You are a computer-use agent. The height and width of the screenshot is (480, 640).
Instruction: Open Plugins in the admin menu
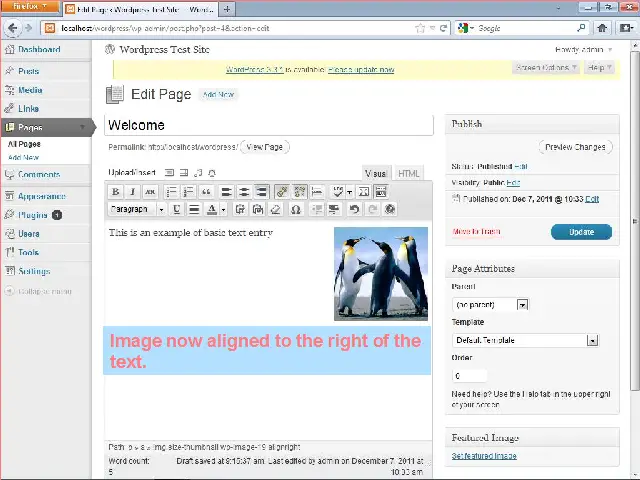pos(33,215)
